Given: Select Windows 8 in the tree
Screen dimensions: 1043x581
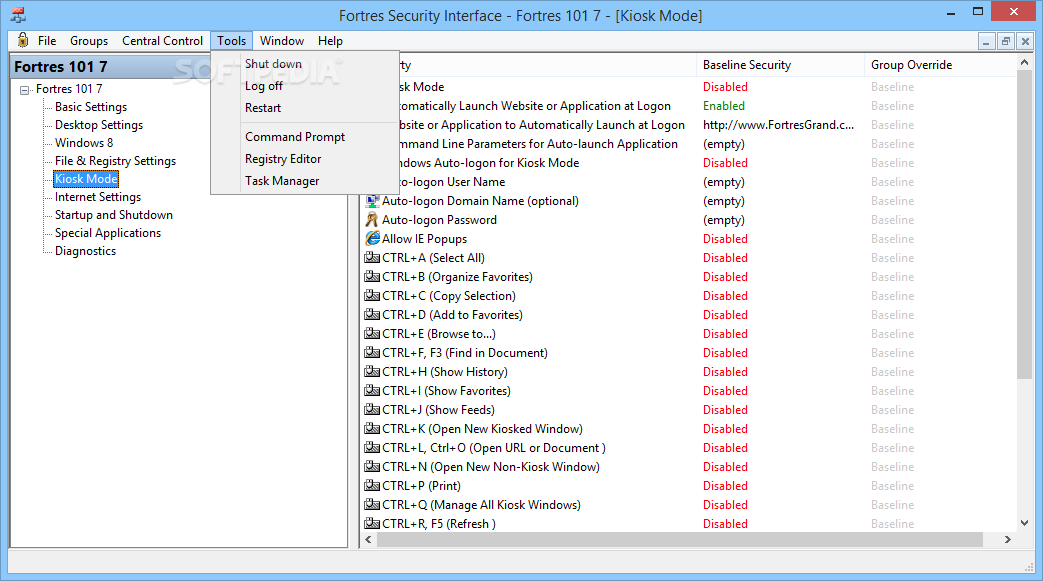Looking at the screenshot, I should click(x=84, y=142).
